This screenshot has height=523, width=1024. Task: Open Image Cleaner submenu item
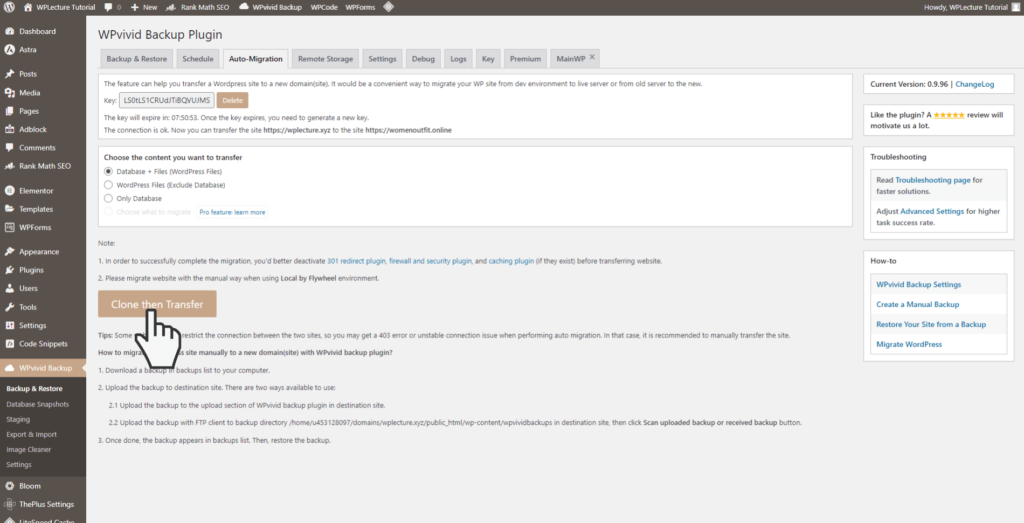click(x=29, y=449)
